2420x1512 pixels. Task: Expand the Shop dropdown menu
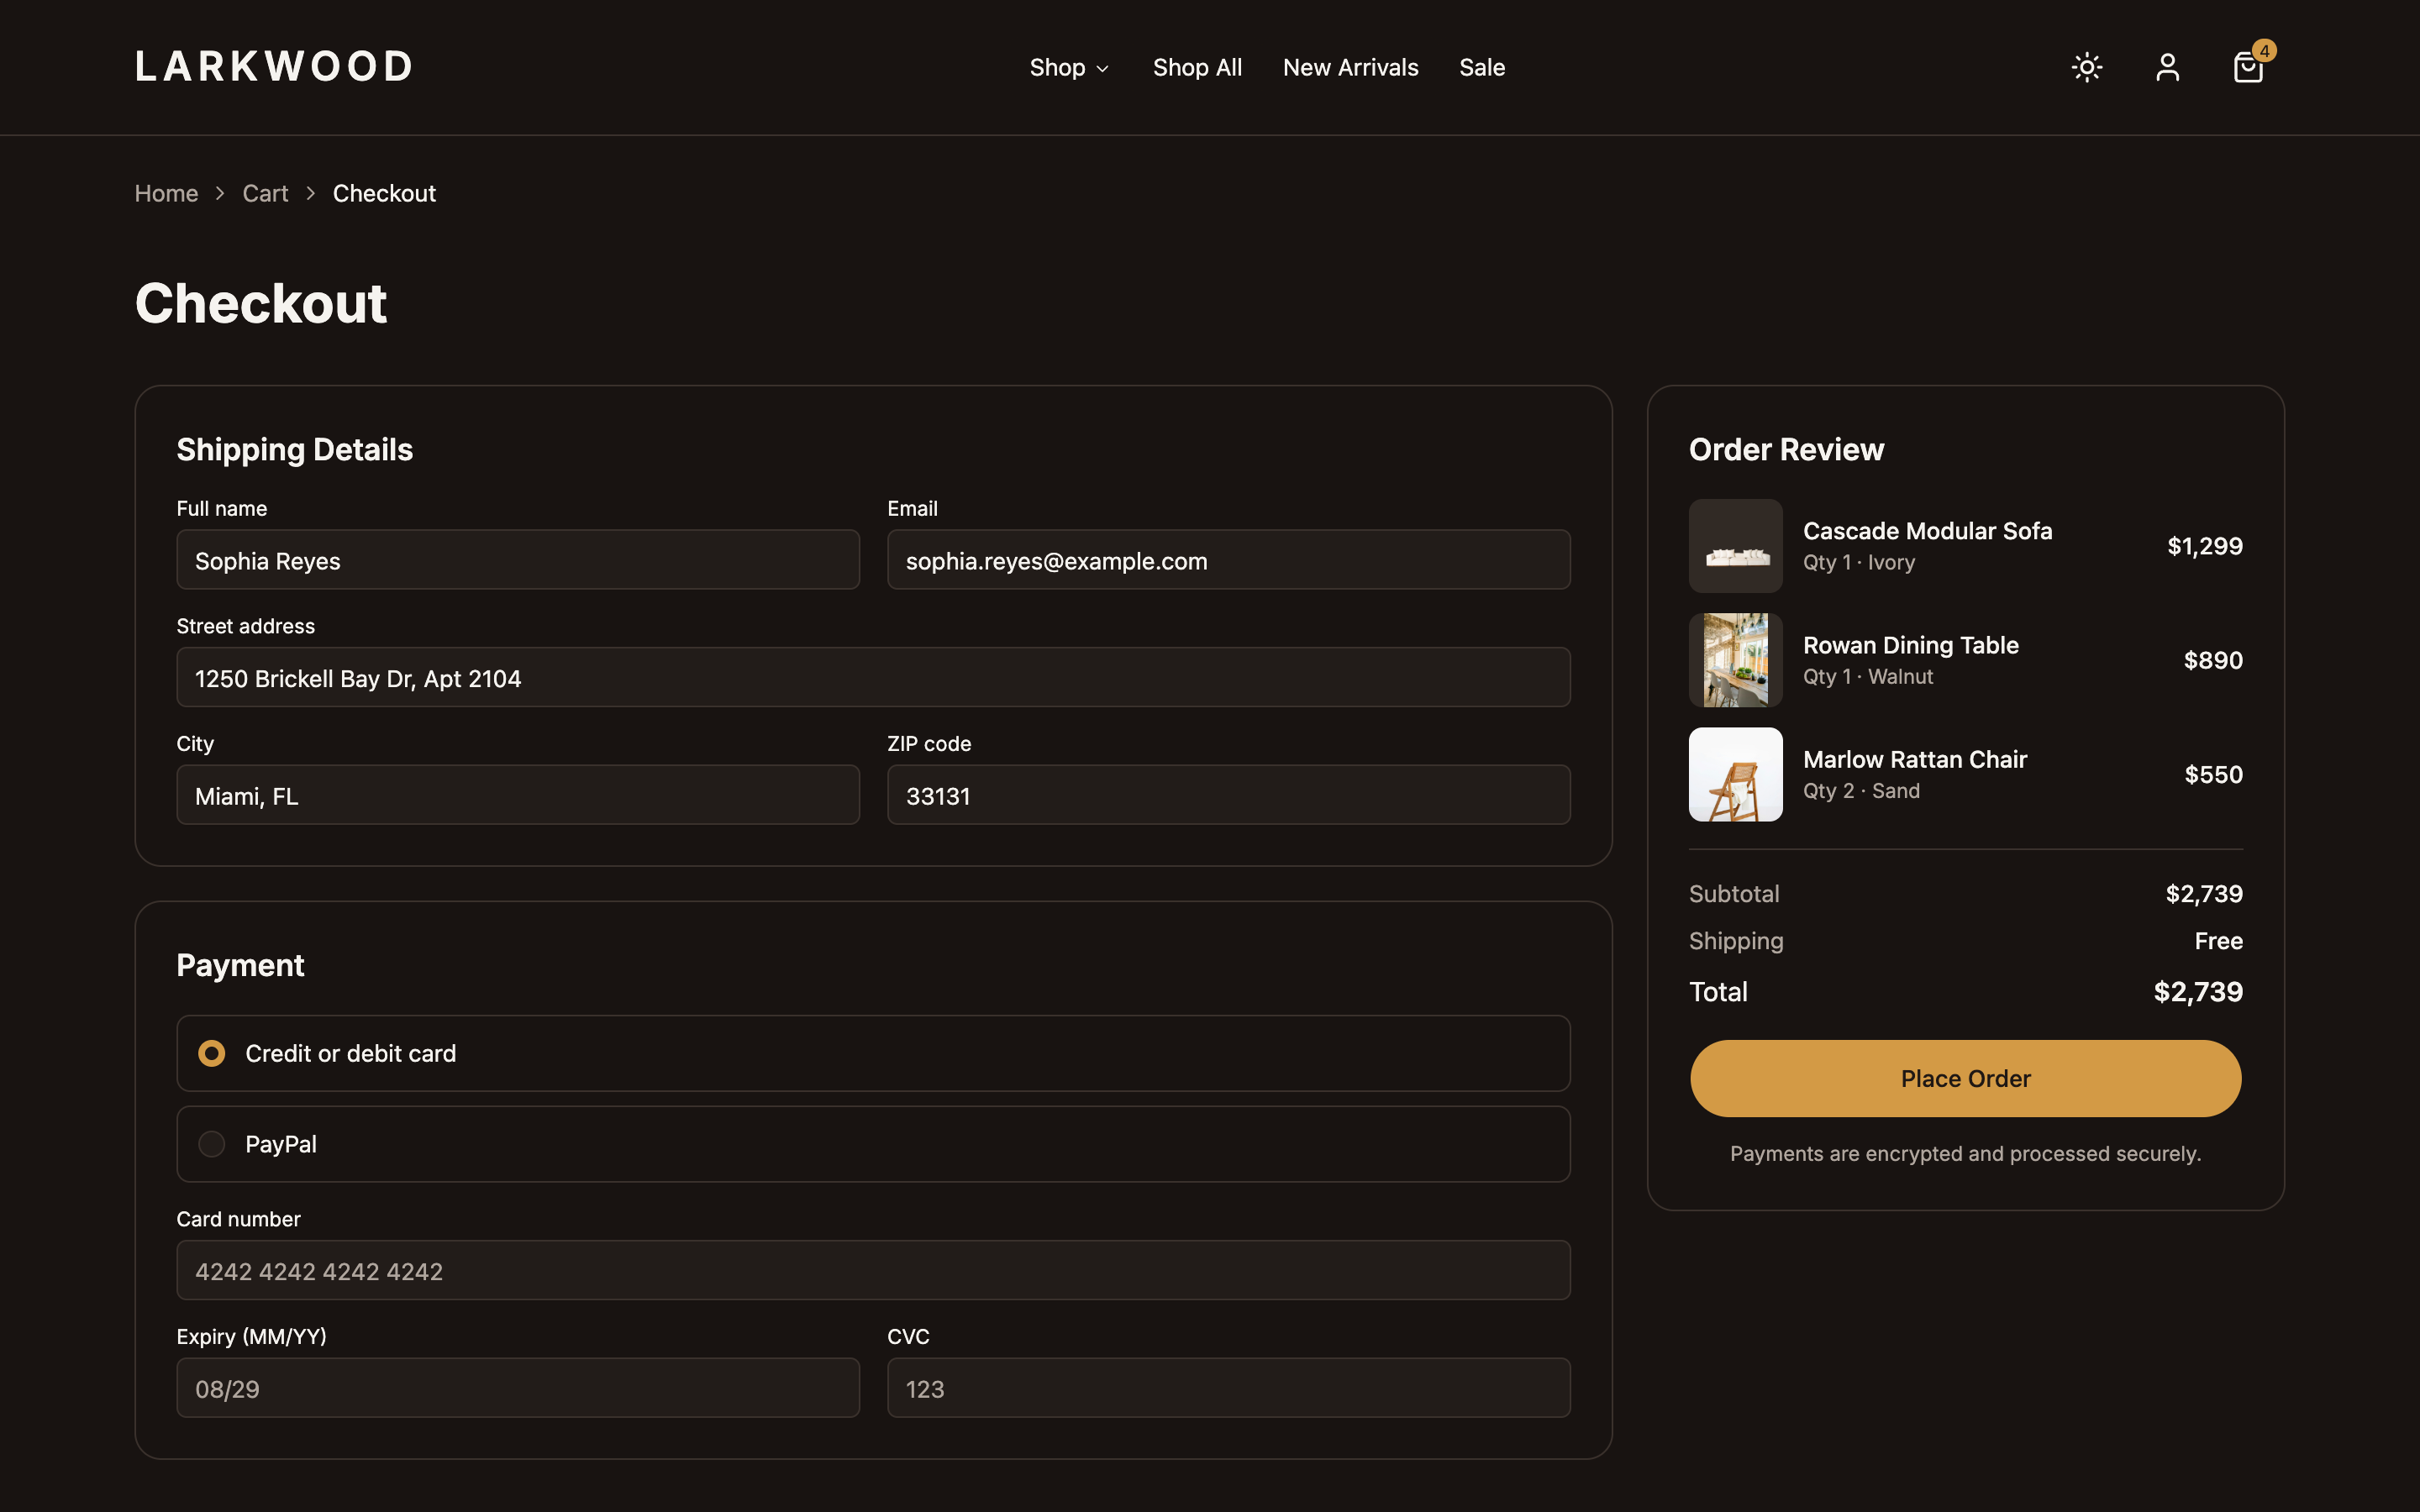[x=1069, y=67]
